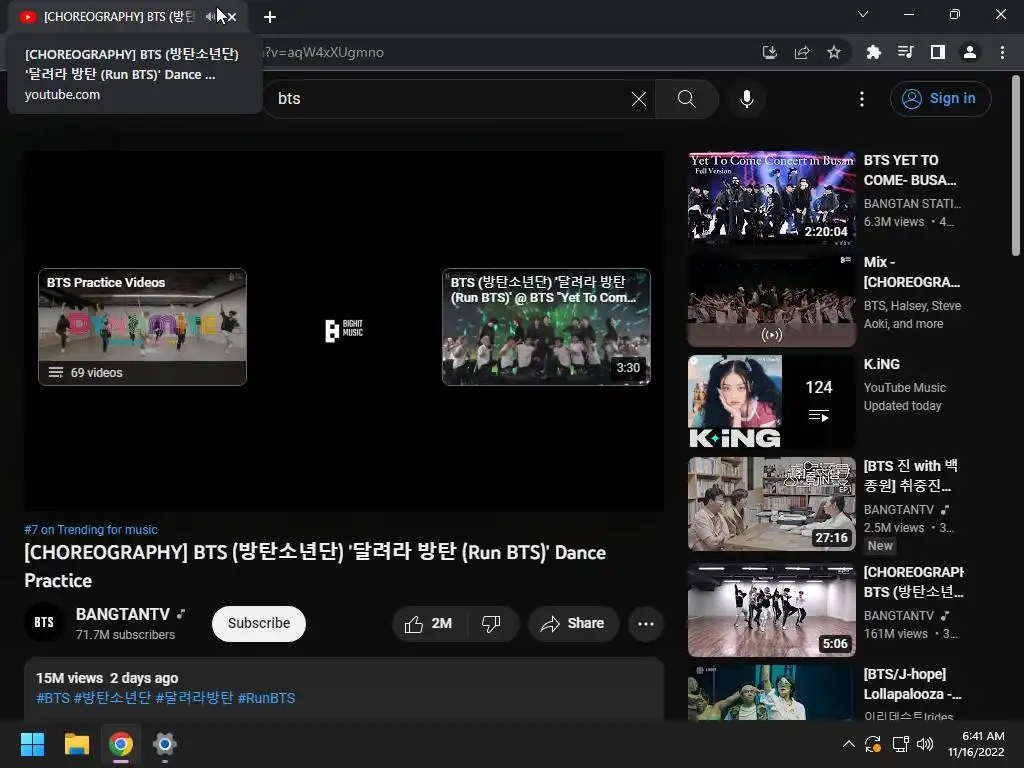The width and height of the screenshot is (1024, 768).
Task: Open Mix CHOREOGRAPHY thumbnail
Action: tap(771, 300)
